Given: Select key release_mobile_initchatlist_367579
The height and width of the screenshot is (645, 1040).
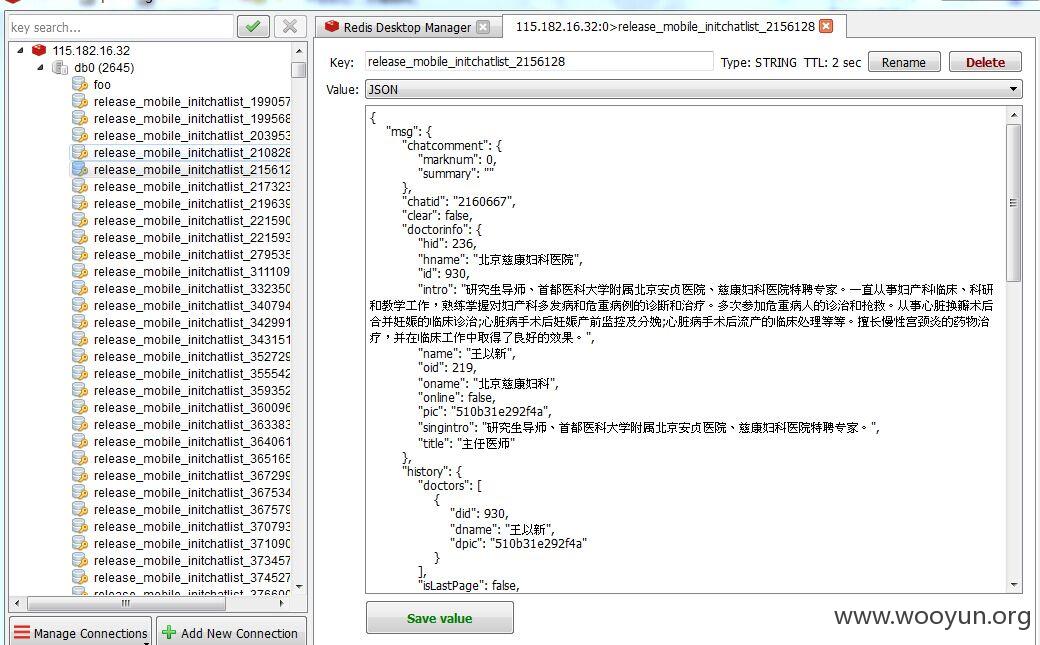Looking at the screenshot, I should (192, 510).
